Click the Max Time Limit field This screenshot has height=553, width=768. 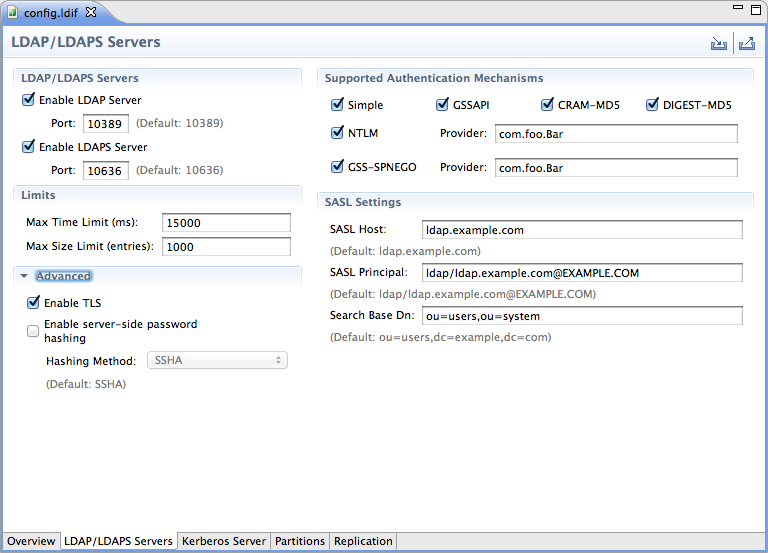(226, 222)
